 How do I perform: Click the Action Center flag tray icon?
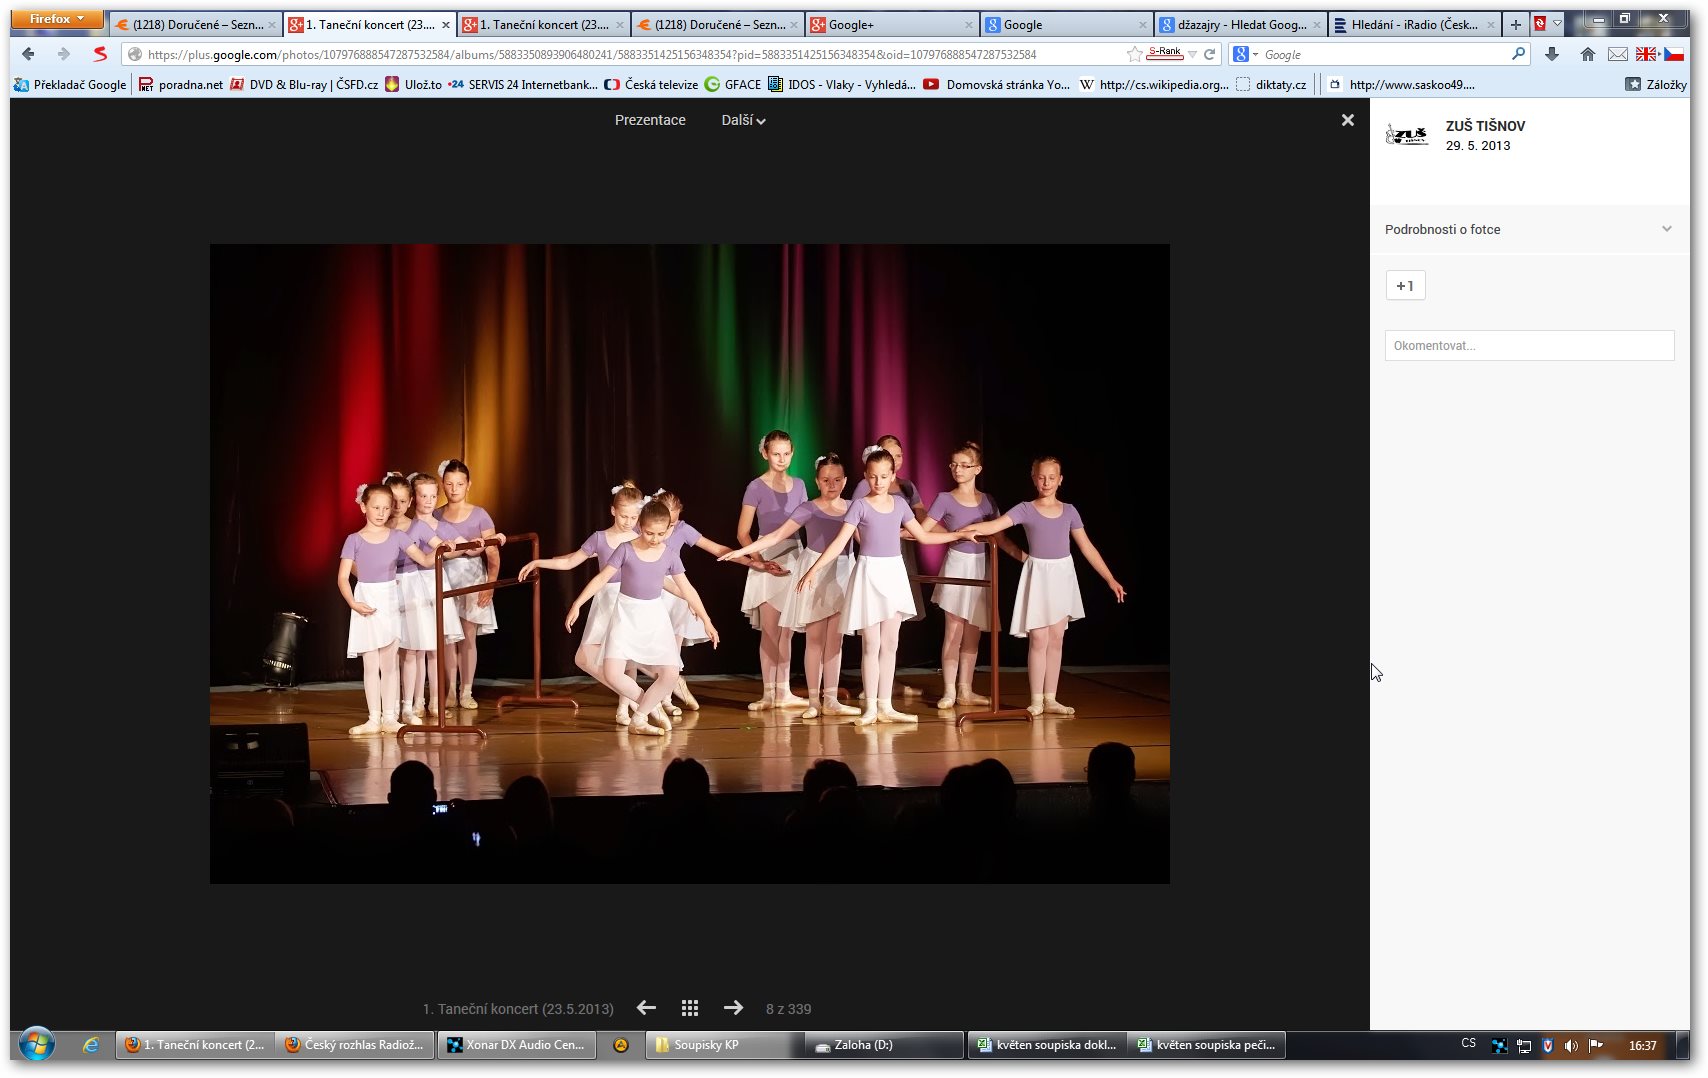click(1595, 1045)
